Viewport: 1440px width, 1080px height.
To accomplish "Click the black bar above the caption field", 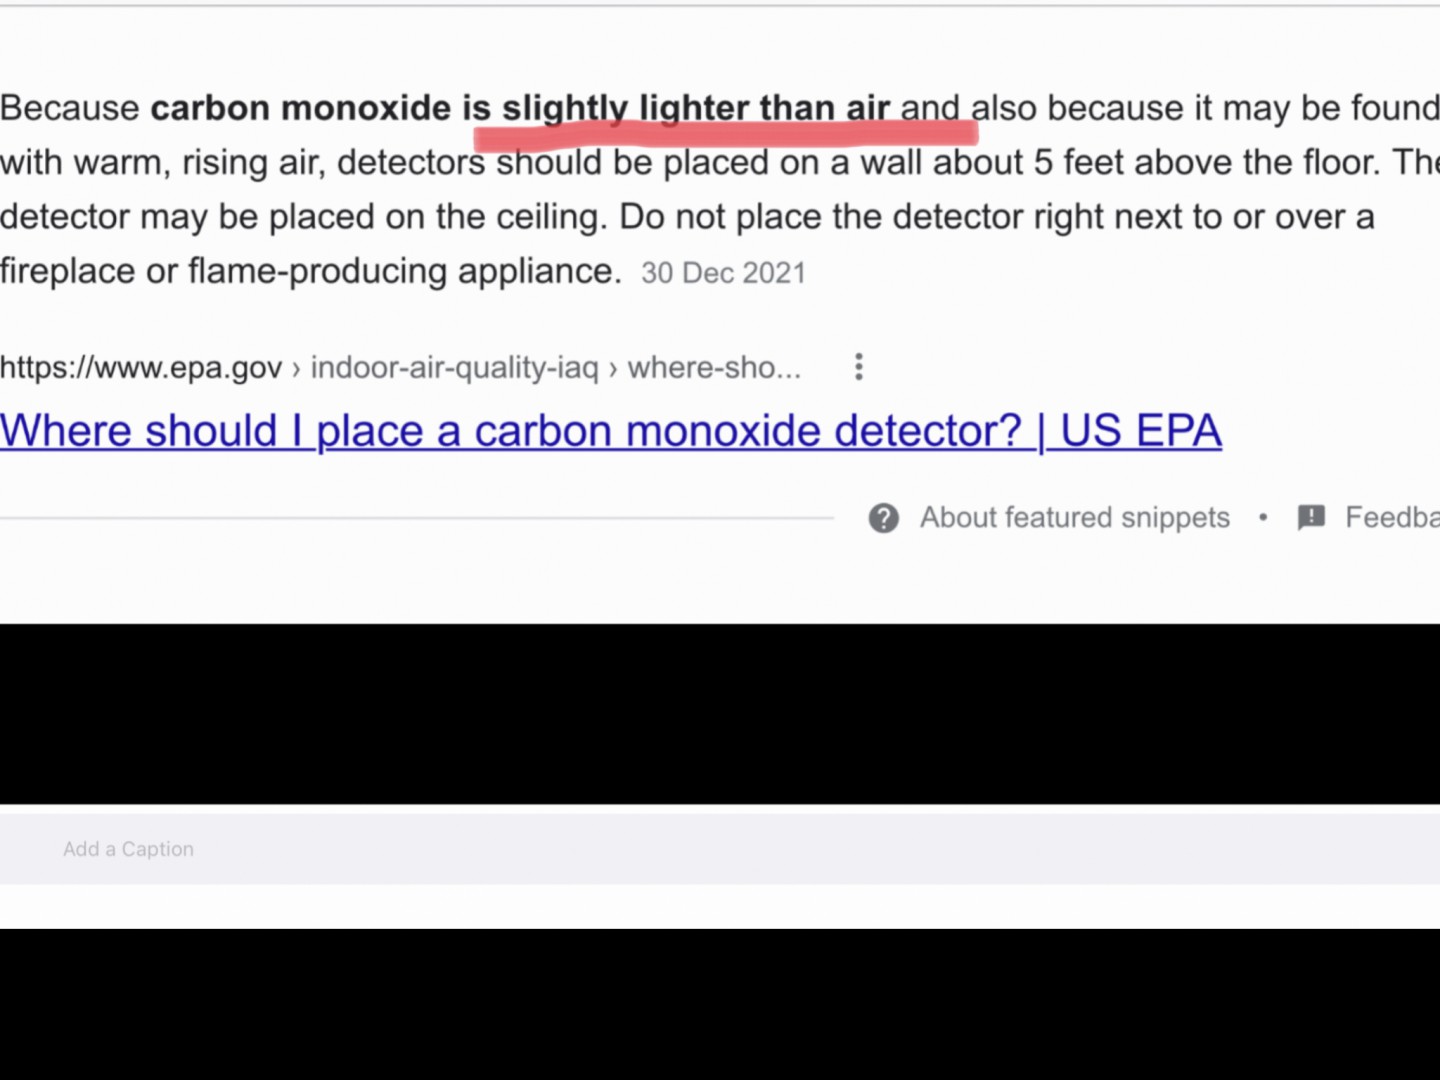I will tap(720, 713).
